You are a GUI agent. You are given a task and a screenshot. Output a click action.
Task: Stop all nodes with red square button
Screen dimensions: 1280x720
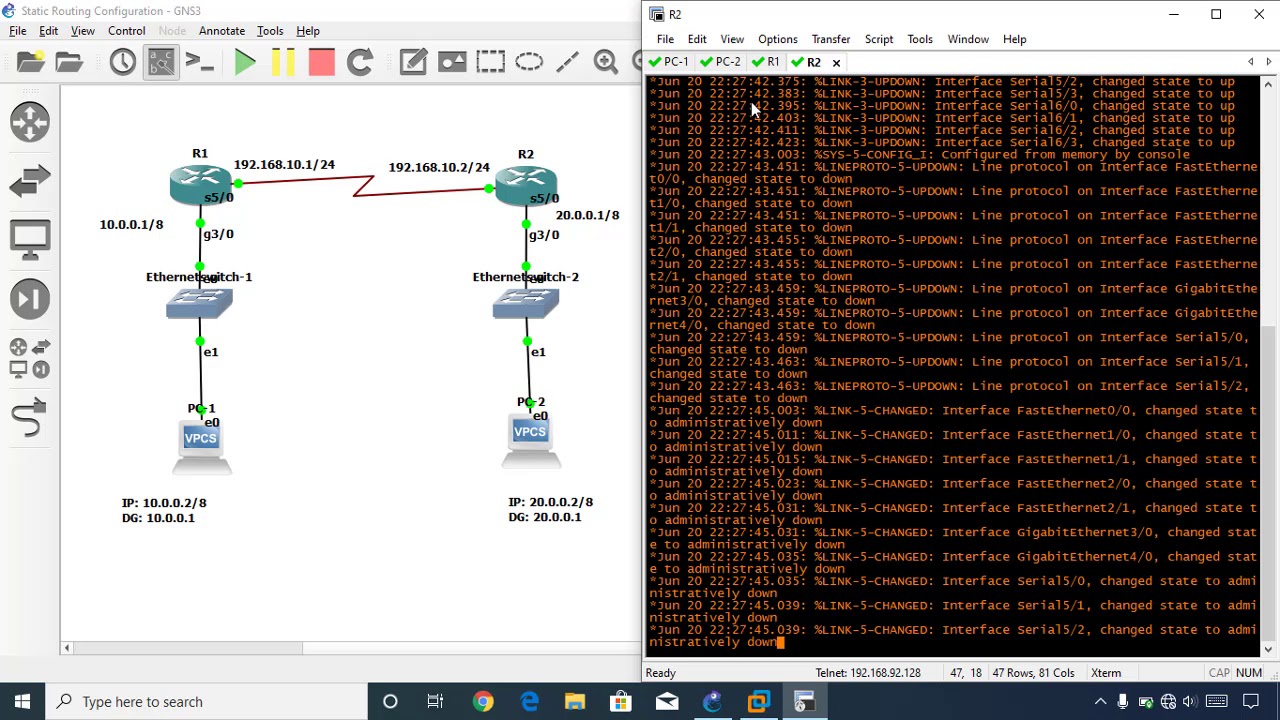click(321, 62)
